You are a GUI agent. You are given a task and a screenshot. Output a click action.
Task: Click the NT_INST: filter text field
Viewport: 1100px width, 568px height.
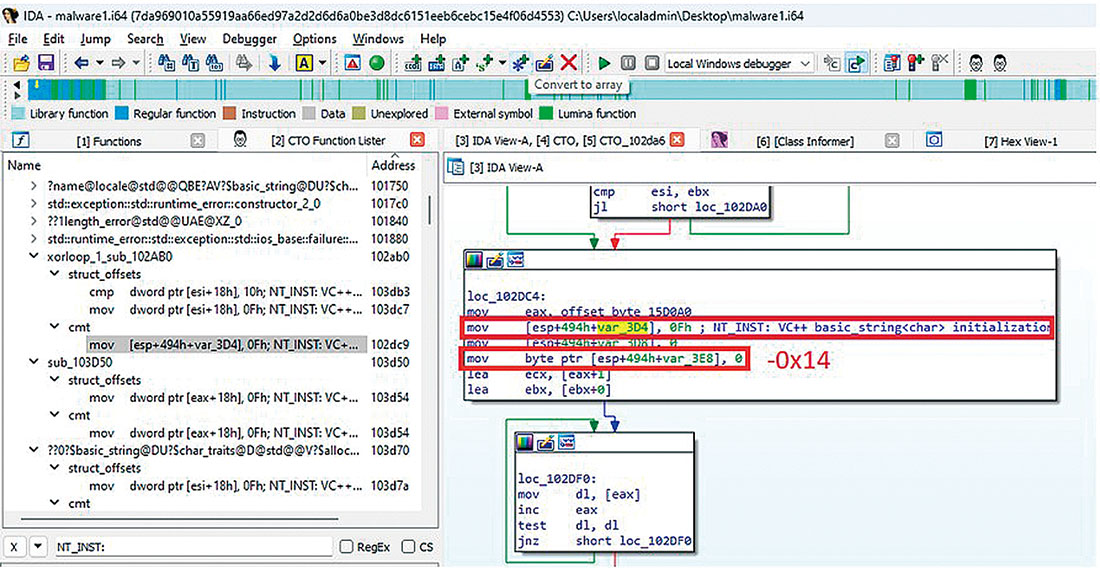pyautogui.click(x=190, y=547)
